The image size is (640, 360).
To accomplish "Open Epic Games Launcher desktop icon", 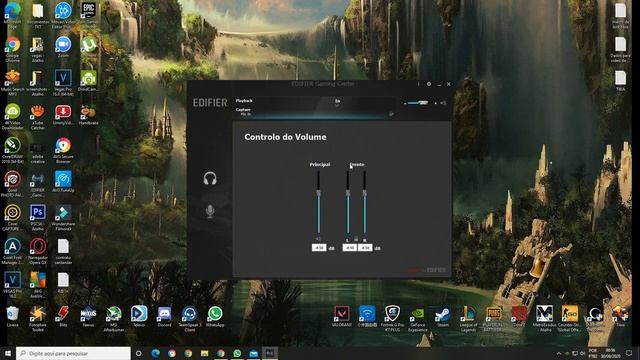I will [89, 16].
